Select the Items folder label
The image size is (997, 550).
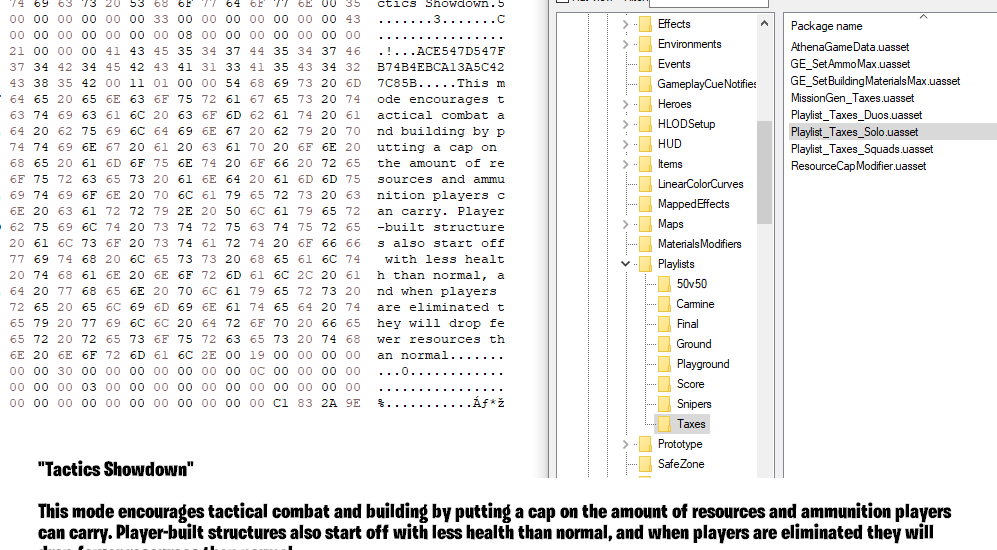(x=670, y=164)
